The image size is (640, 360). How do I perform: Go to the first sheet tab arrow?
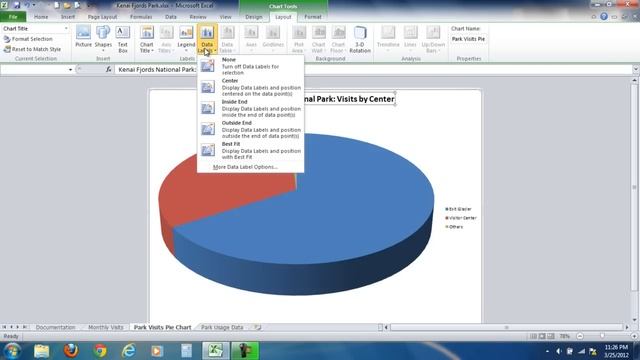4,327
